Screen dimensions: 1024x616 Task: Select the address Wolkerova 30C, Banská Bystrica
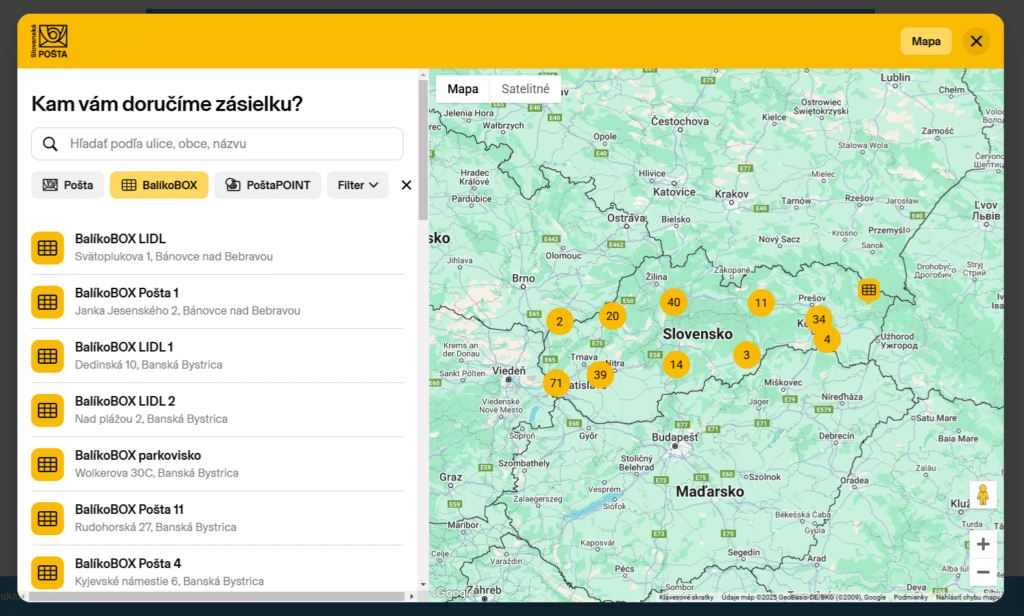(x=156, y=473)
